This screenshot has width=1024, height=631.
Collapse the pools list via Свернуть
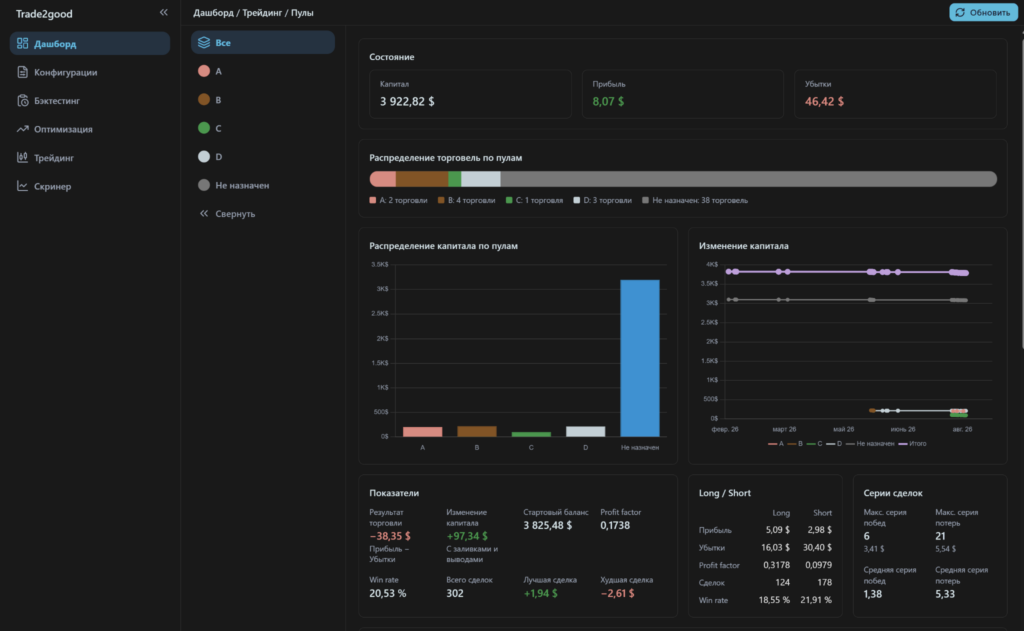[x=227, y=214]
